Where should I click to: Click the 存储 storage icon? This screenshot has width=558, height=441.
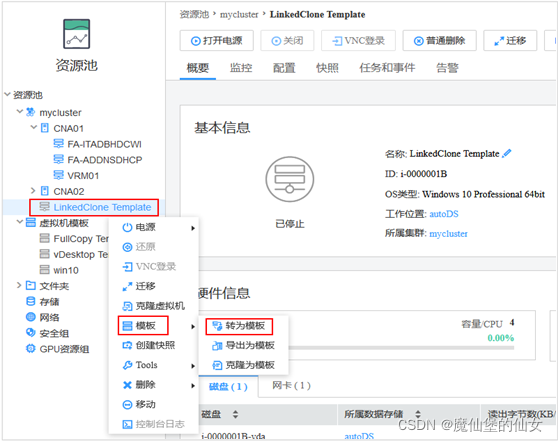31,301
